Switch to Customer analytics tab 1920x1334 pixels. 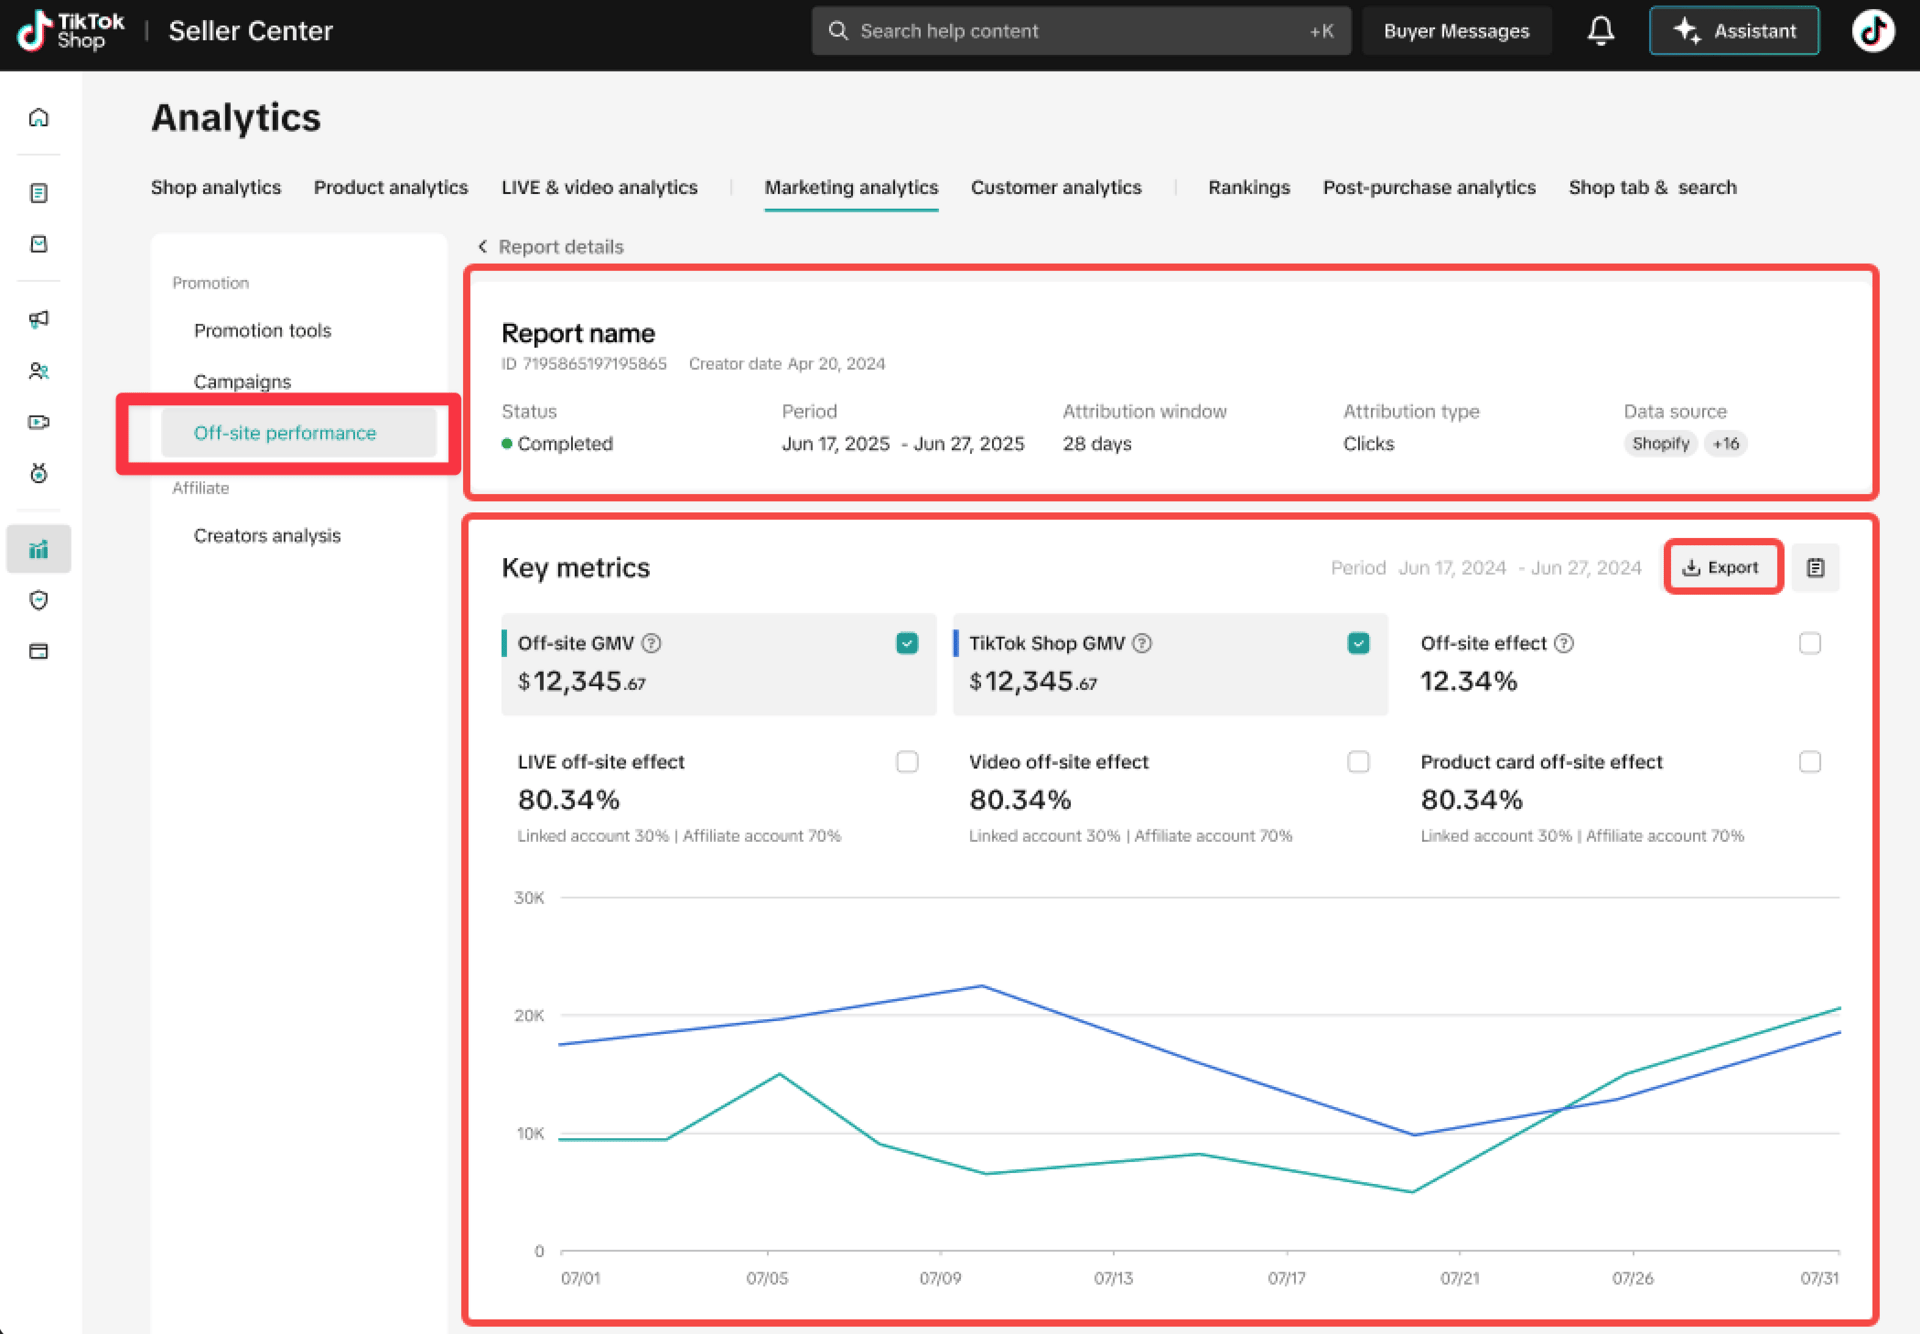point(1055,188)
